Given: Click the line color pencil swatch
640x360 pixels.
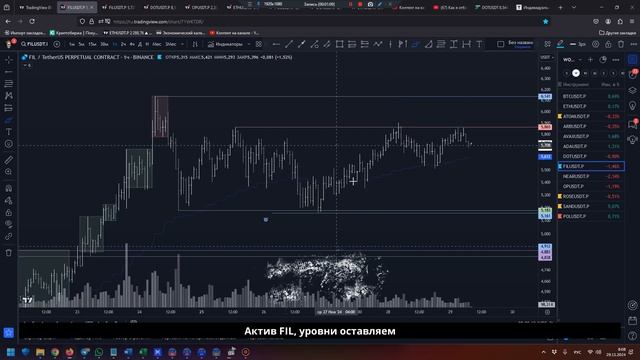Looking at the screenshot, I should click(x=560, y=44).
